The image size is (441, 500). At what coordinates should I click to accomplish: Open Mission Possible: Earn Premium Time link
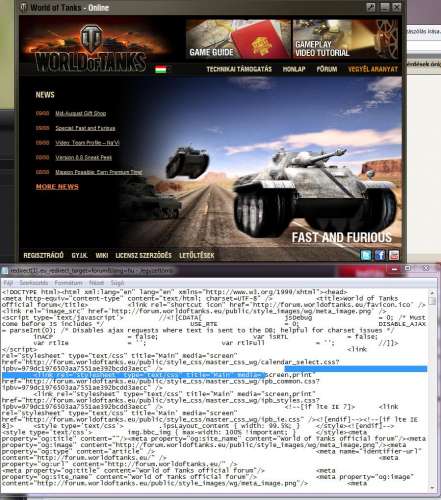(x=99, y=172)
